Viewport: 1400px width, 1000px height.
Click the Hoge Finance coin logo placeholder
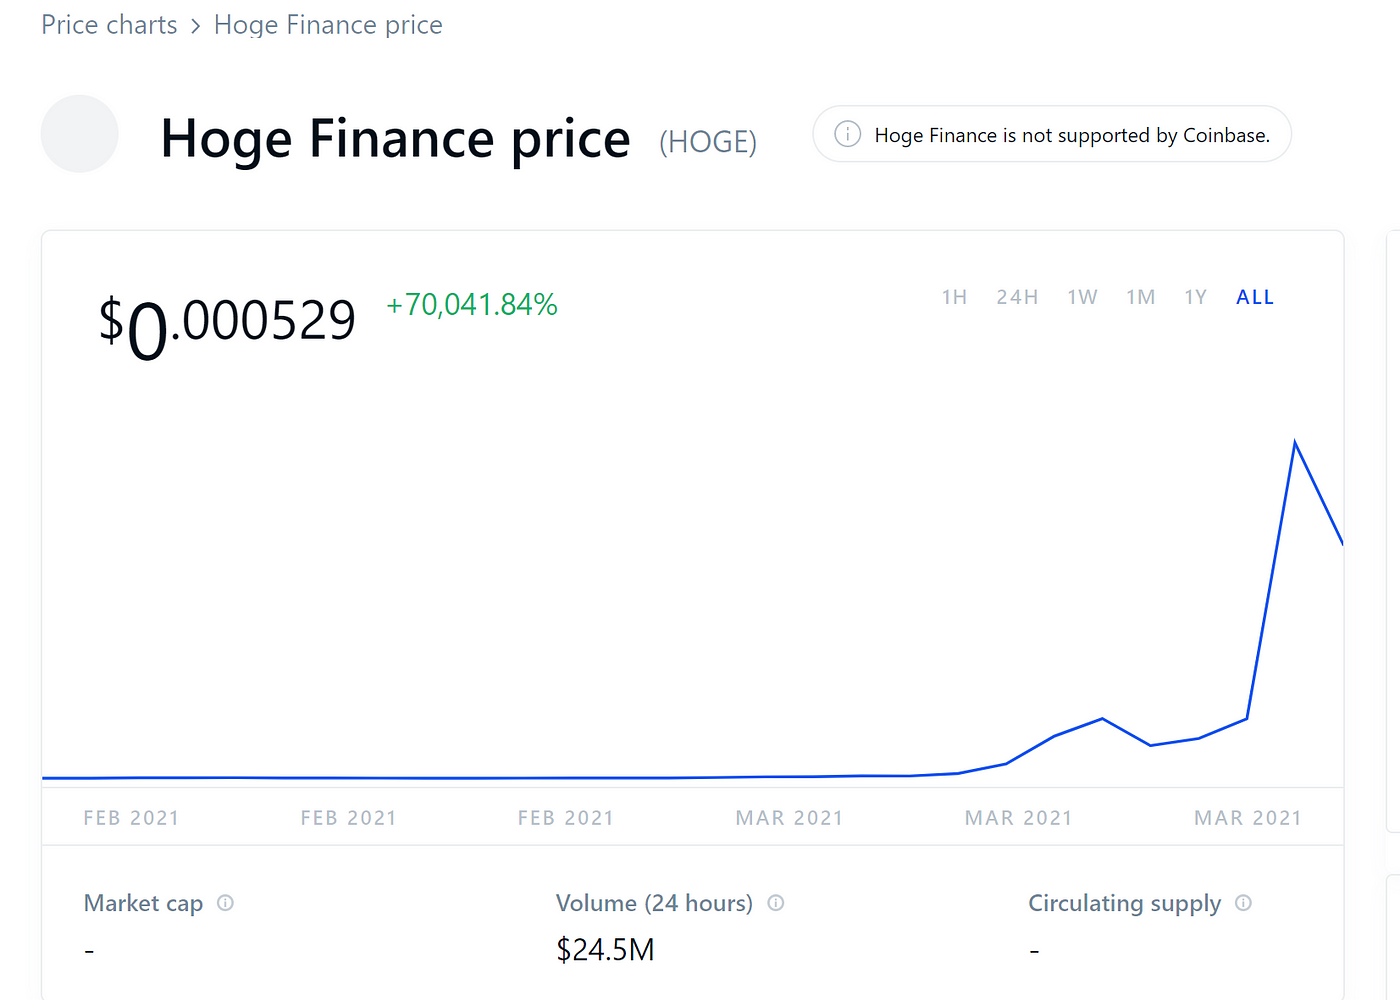point(80,134)
